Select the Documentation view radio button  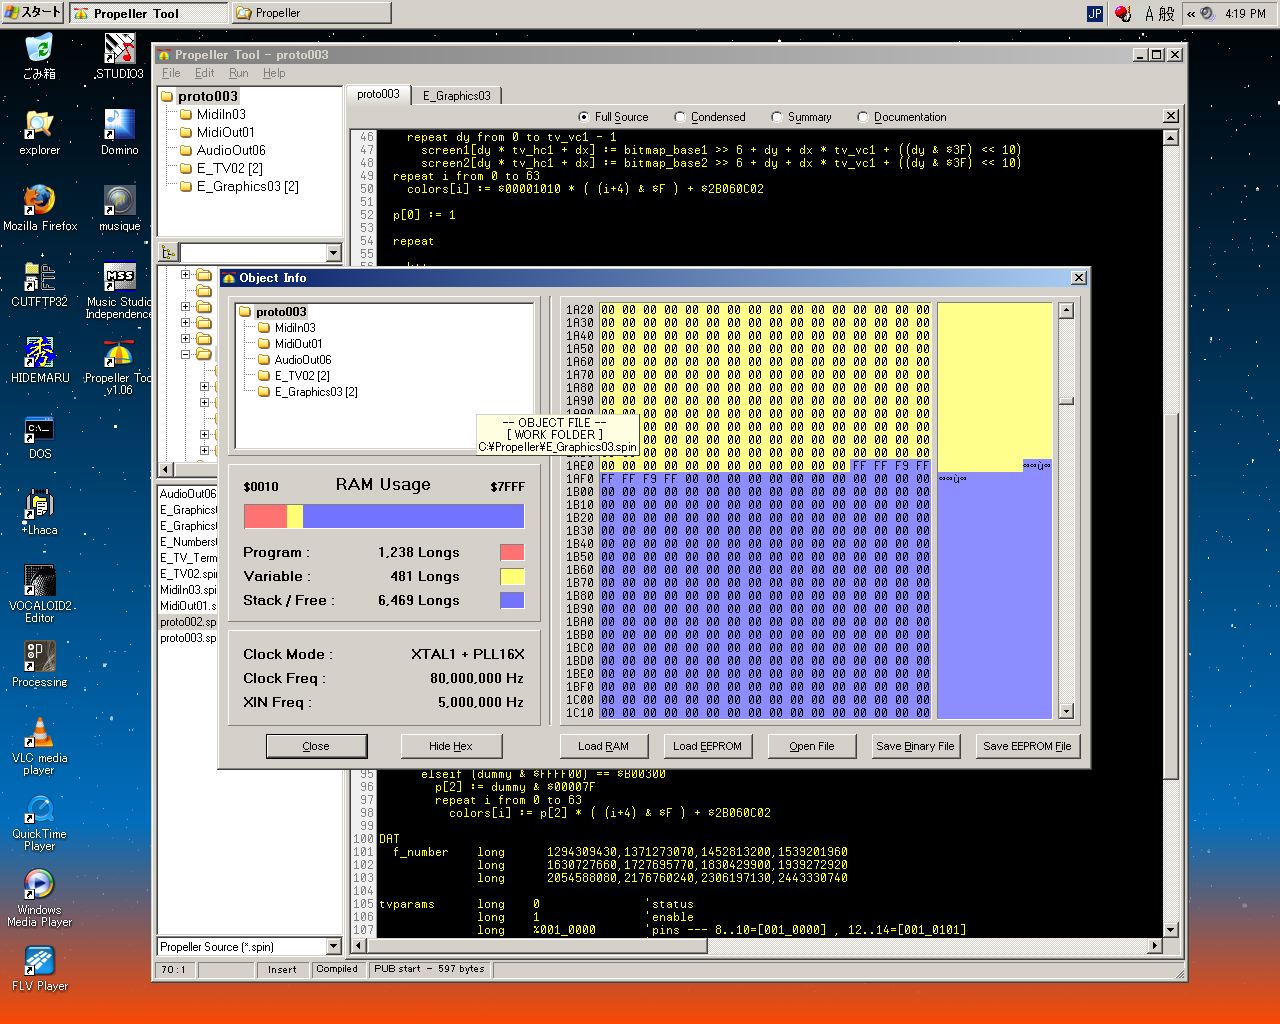(863, 117)
